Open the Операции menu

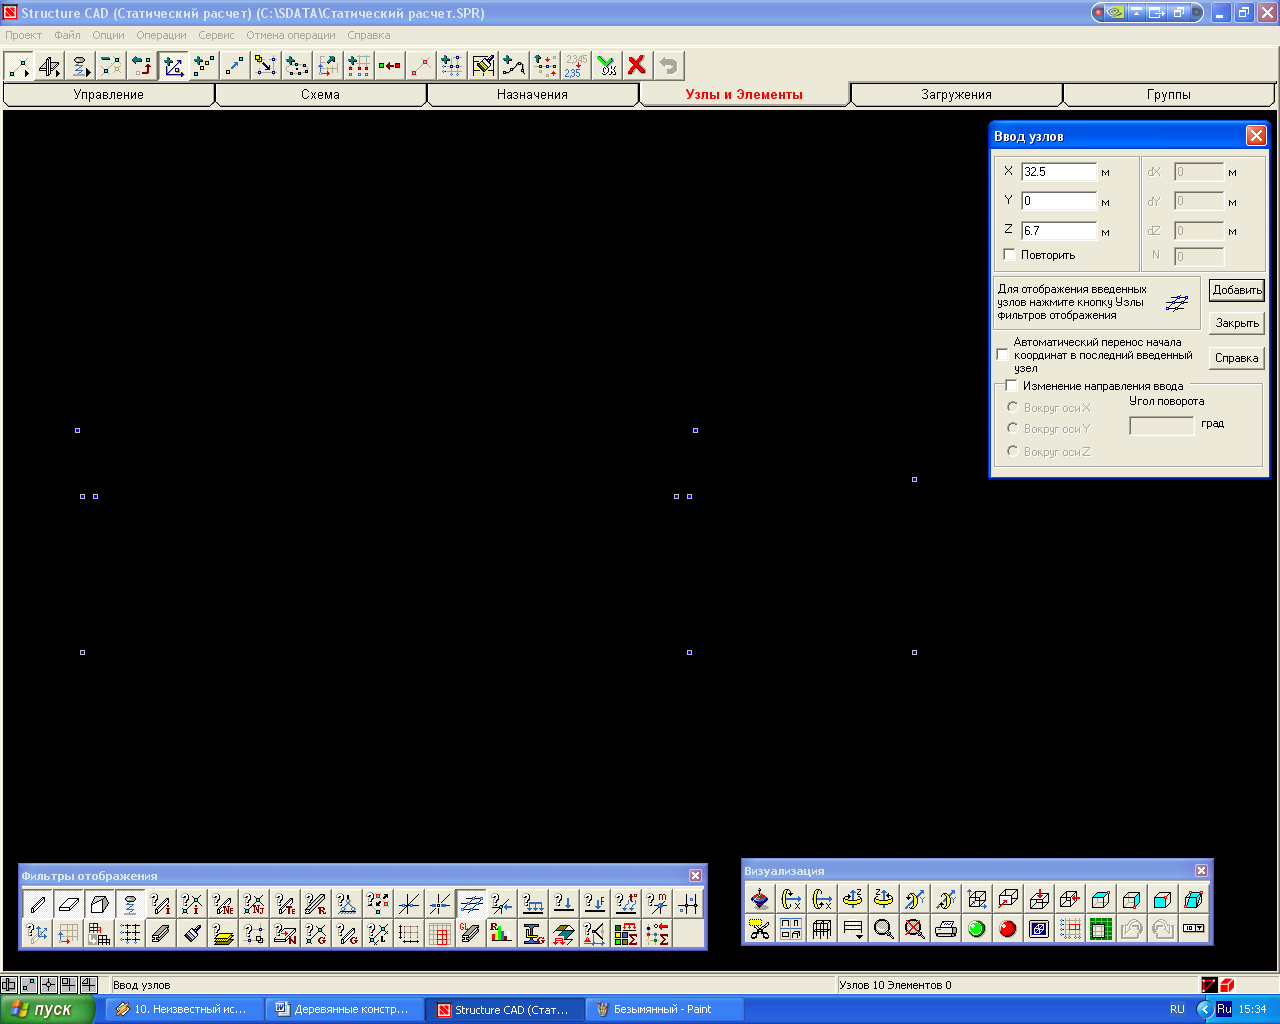point(161,35)
